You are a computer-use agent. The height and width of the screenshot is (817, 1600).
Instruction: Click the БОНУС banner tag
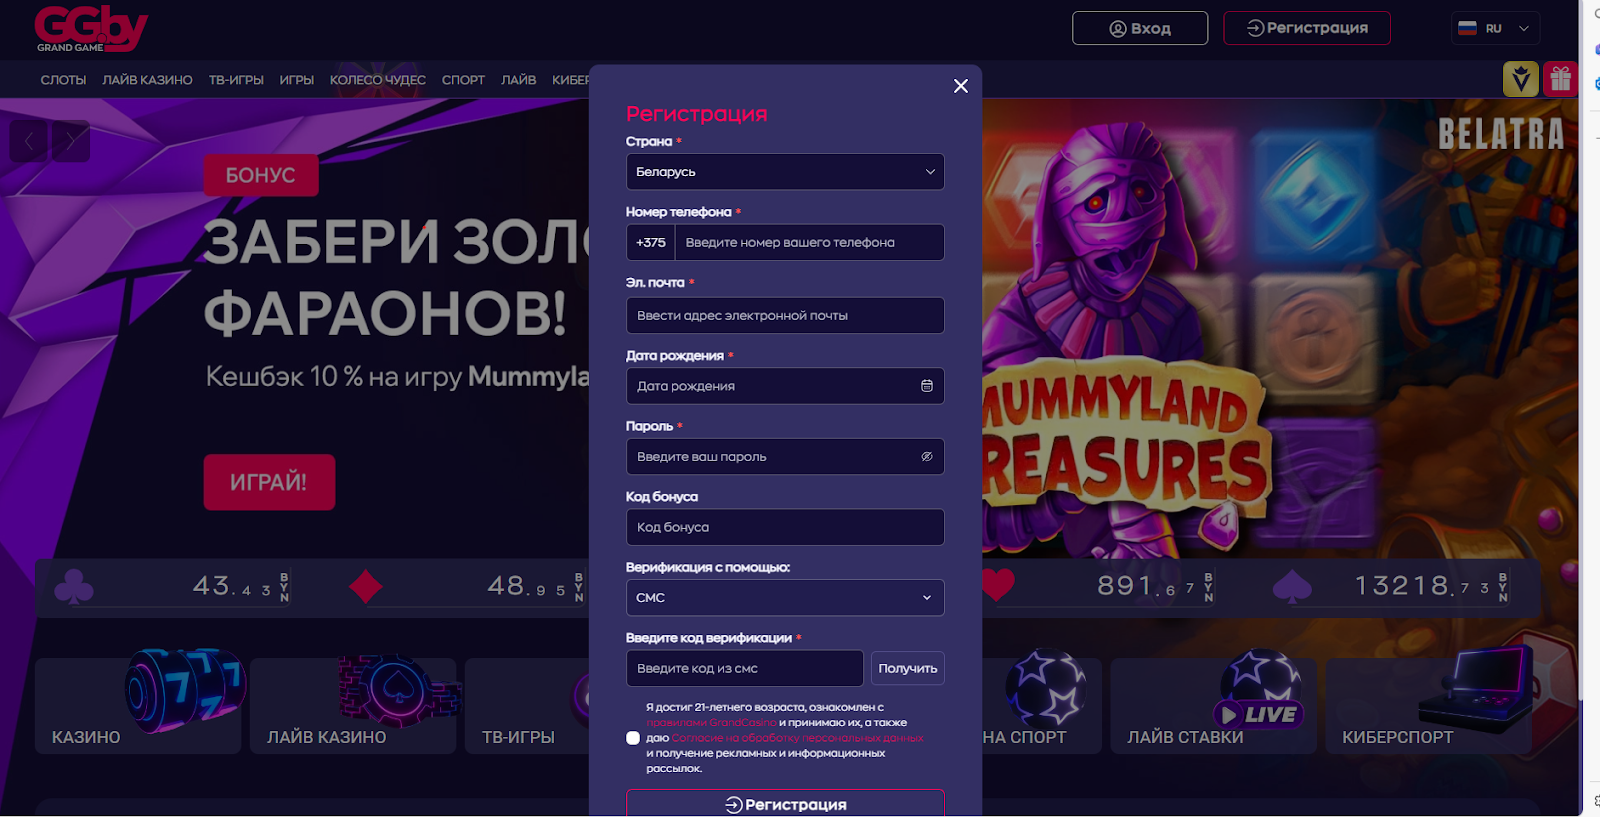pyautogui.click(x=261, y=175)
